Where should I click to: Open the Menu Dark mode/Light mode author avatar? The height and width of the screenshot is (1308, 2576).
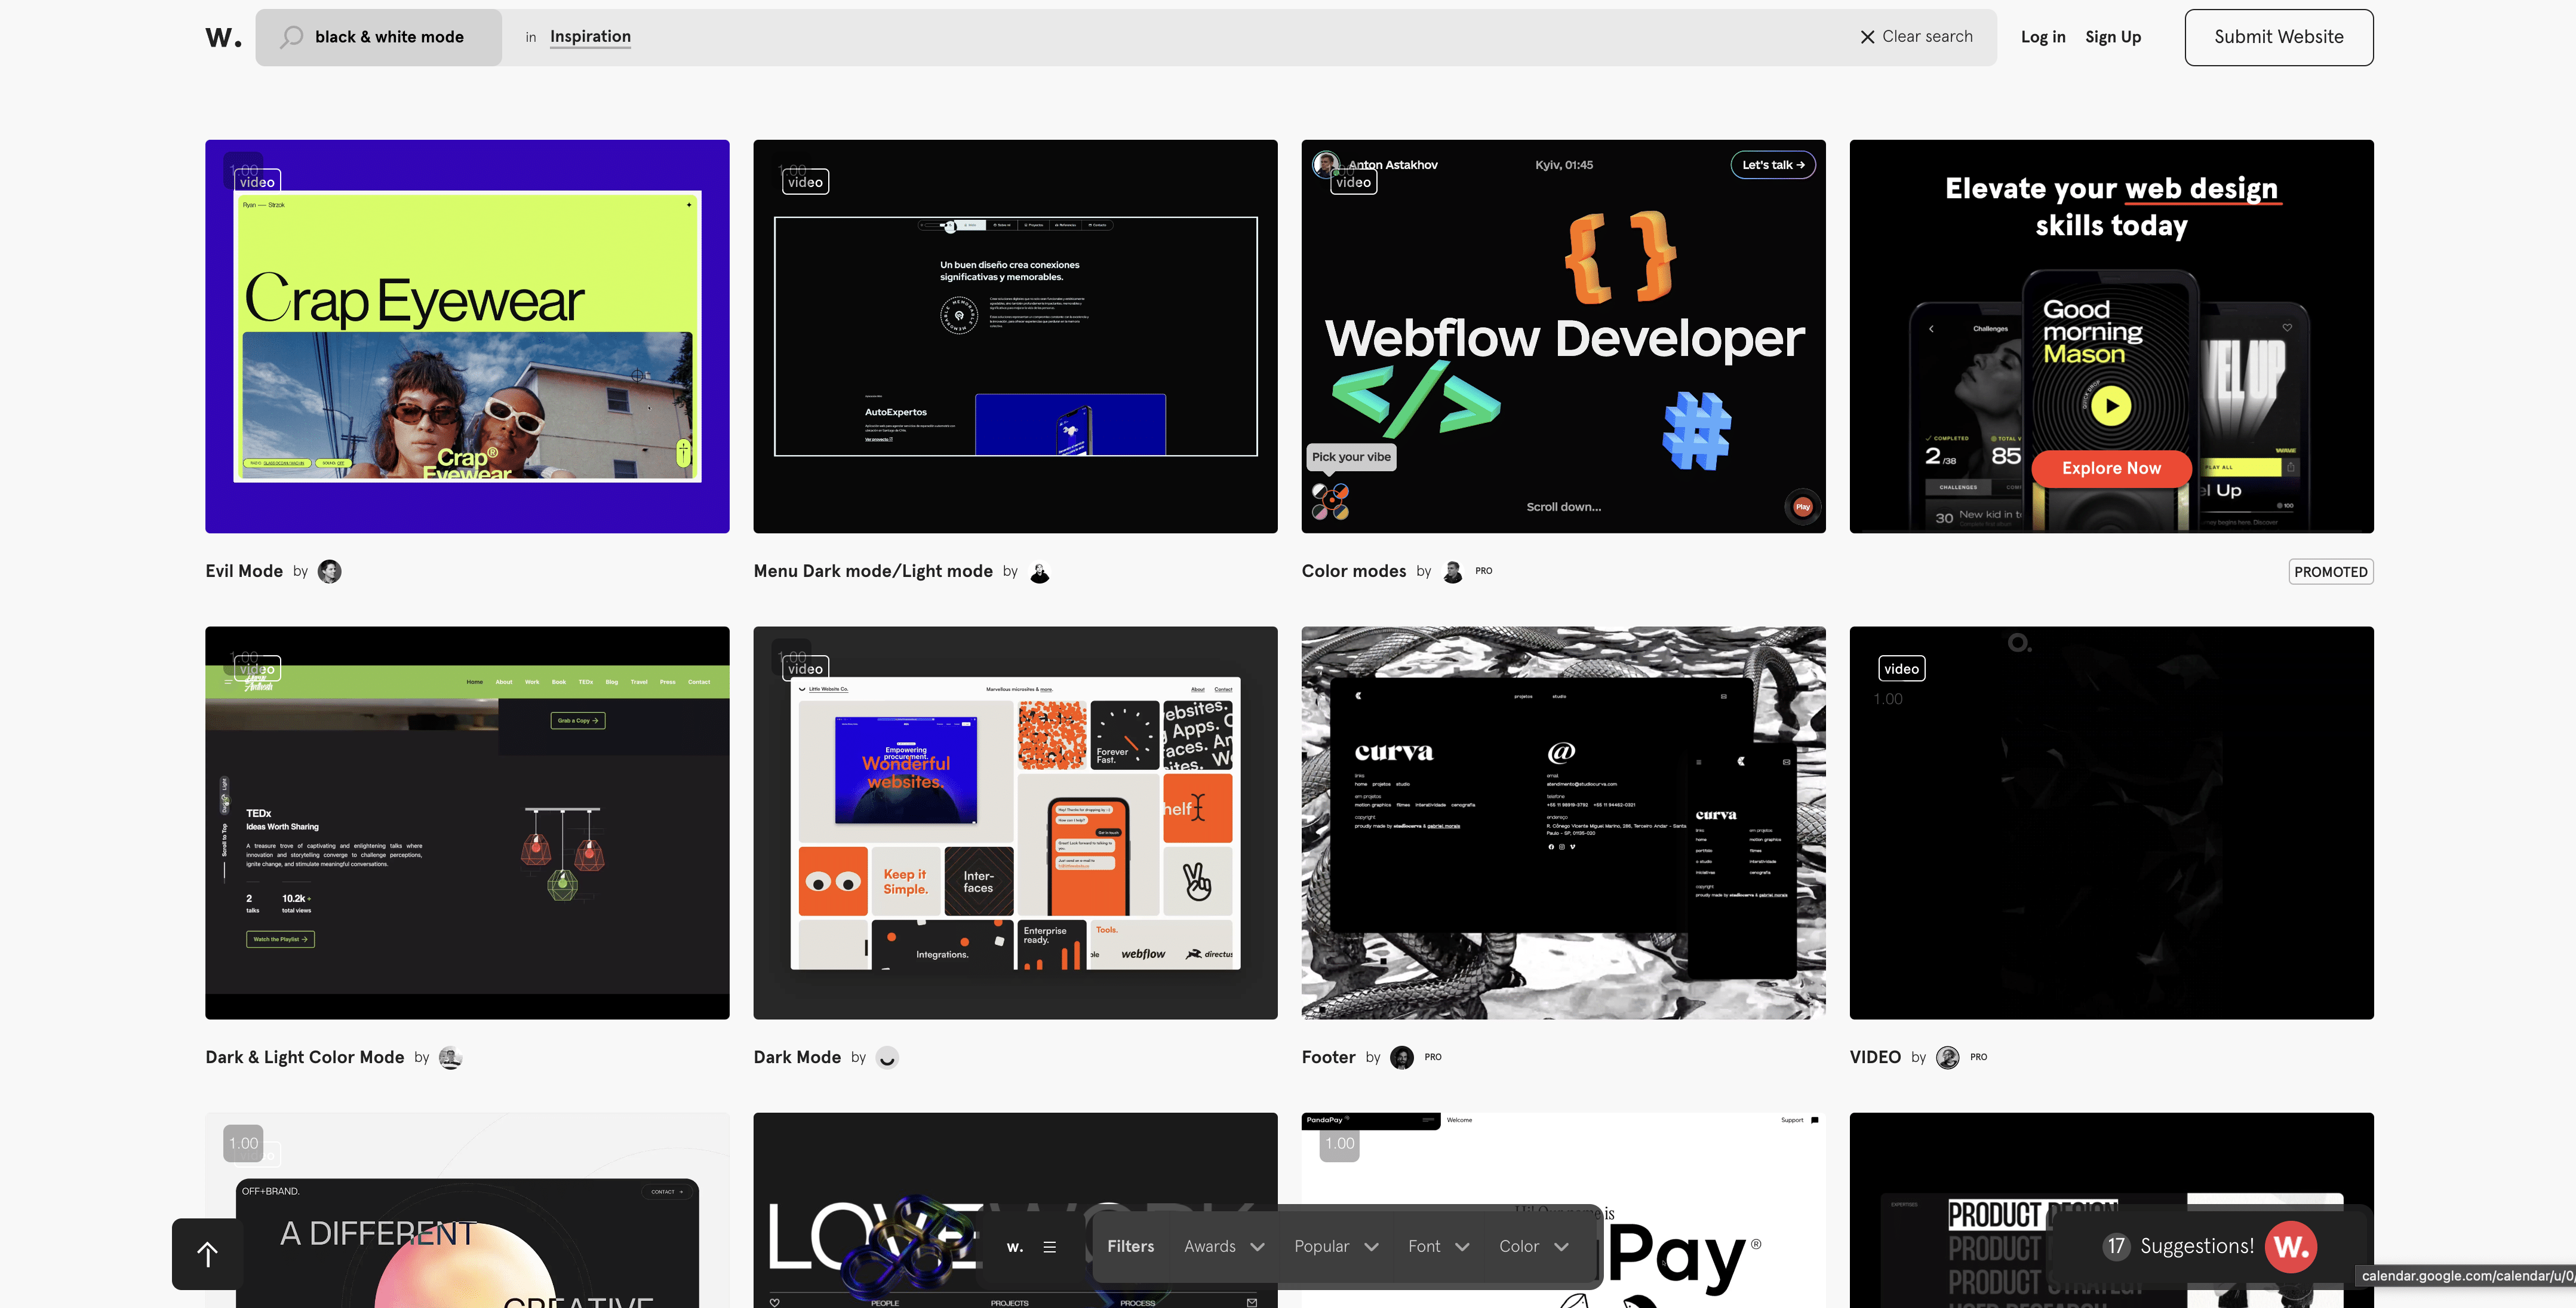pyautogui.click(x=1039, y=571)
